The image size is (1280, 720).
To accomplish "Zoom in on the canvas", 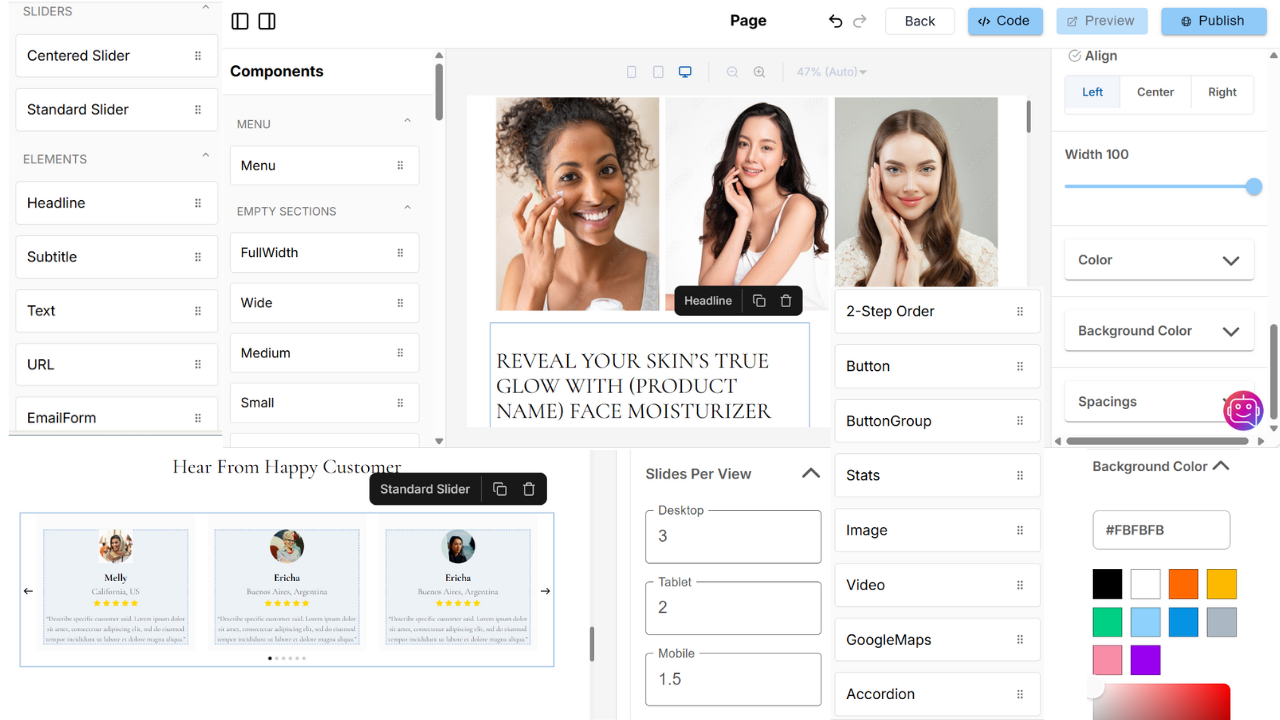I will (x=759, y=71).
